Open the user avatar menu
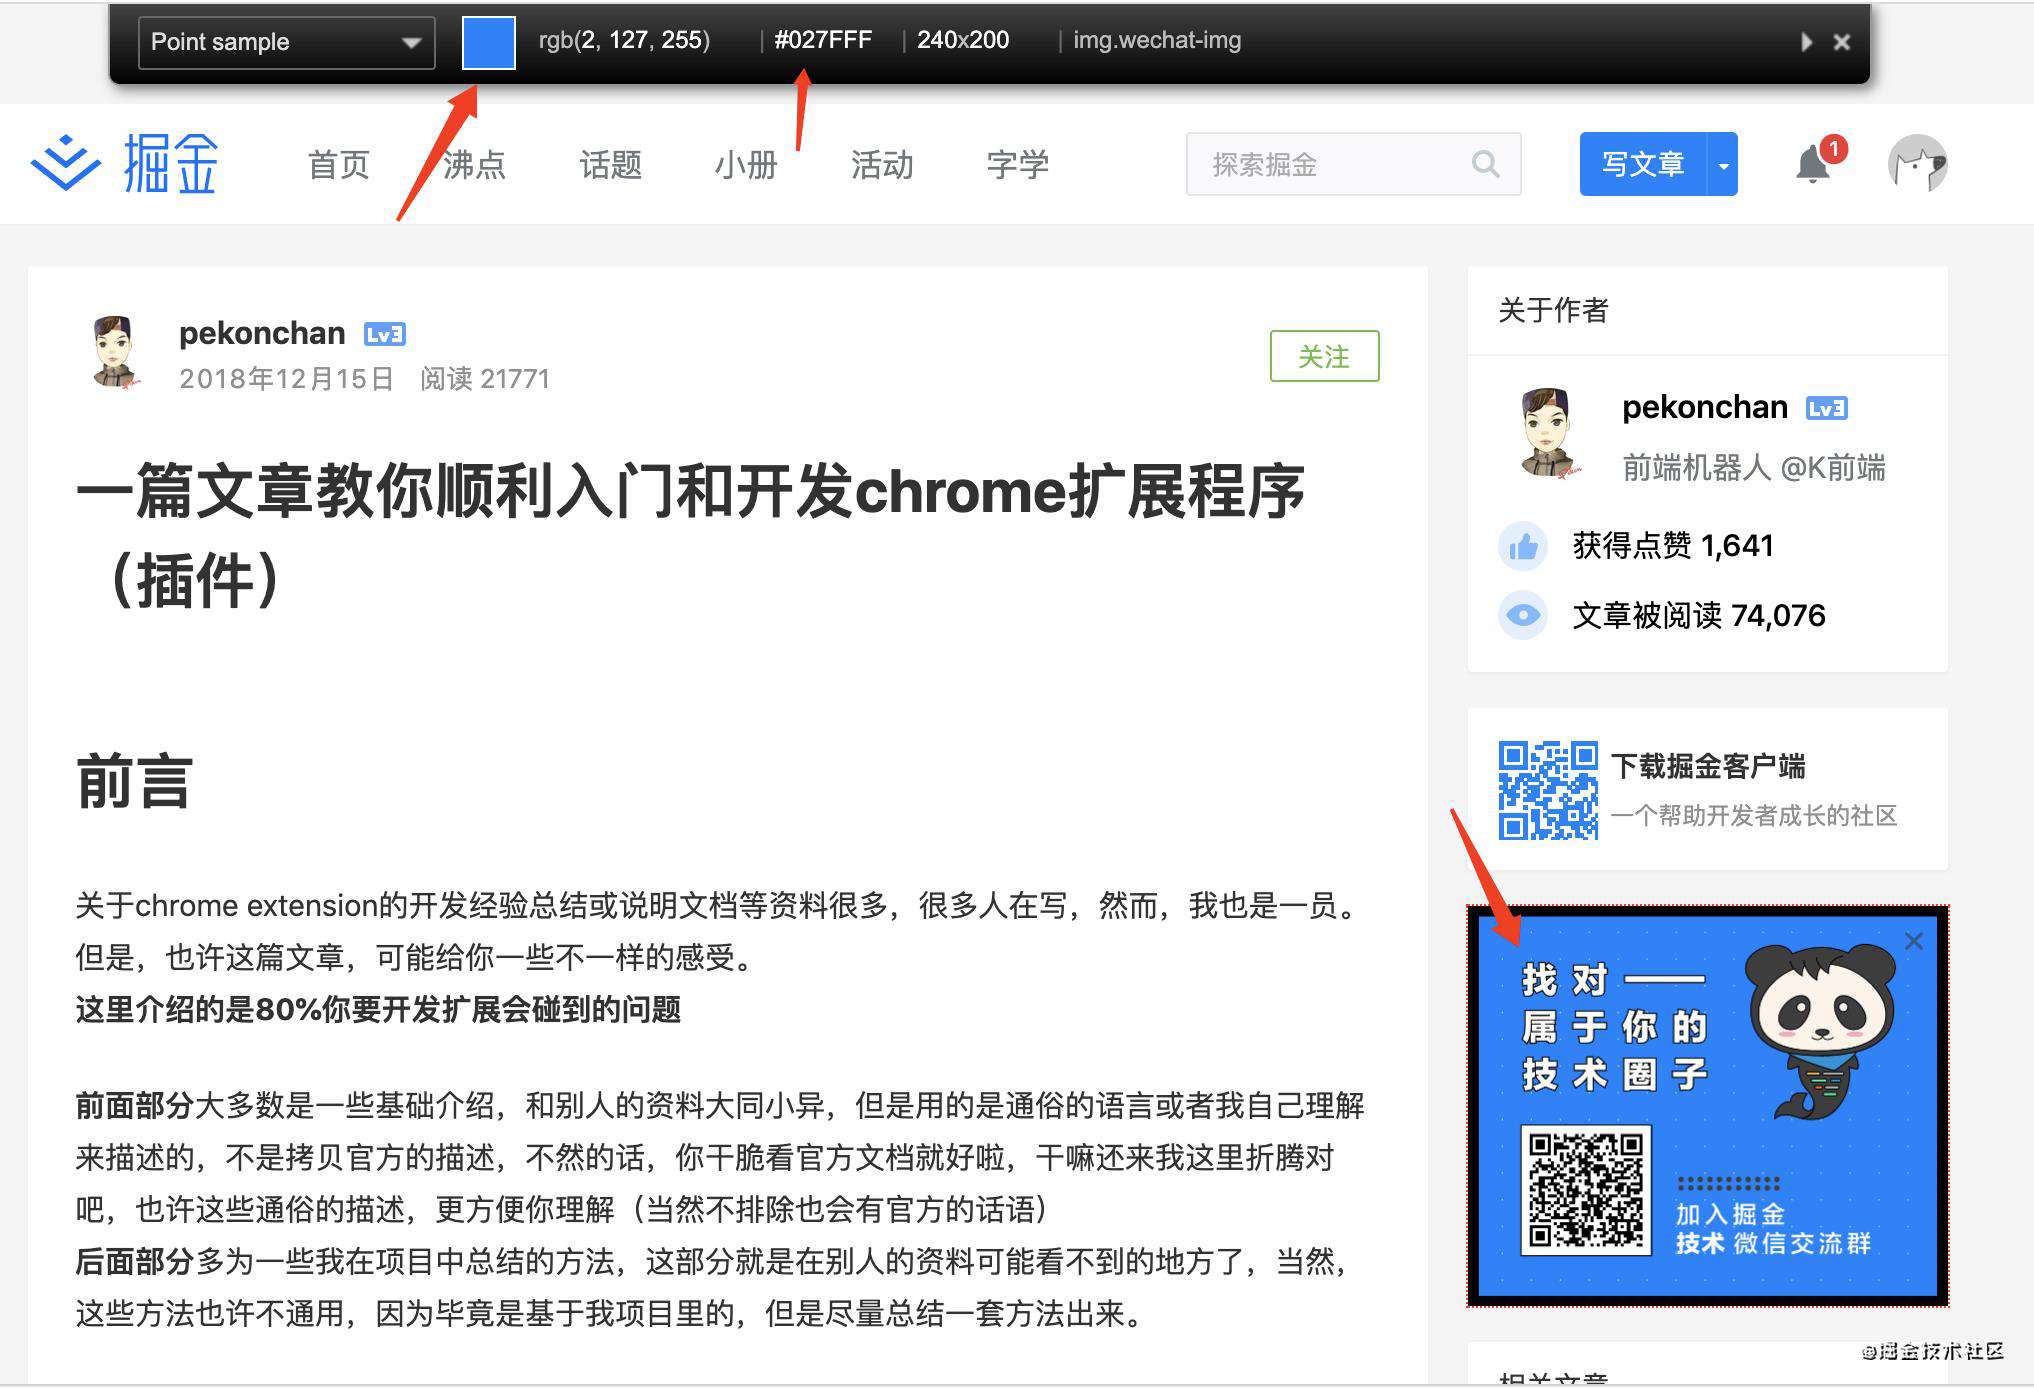 1917,164
